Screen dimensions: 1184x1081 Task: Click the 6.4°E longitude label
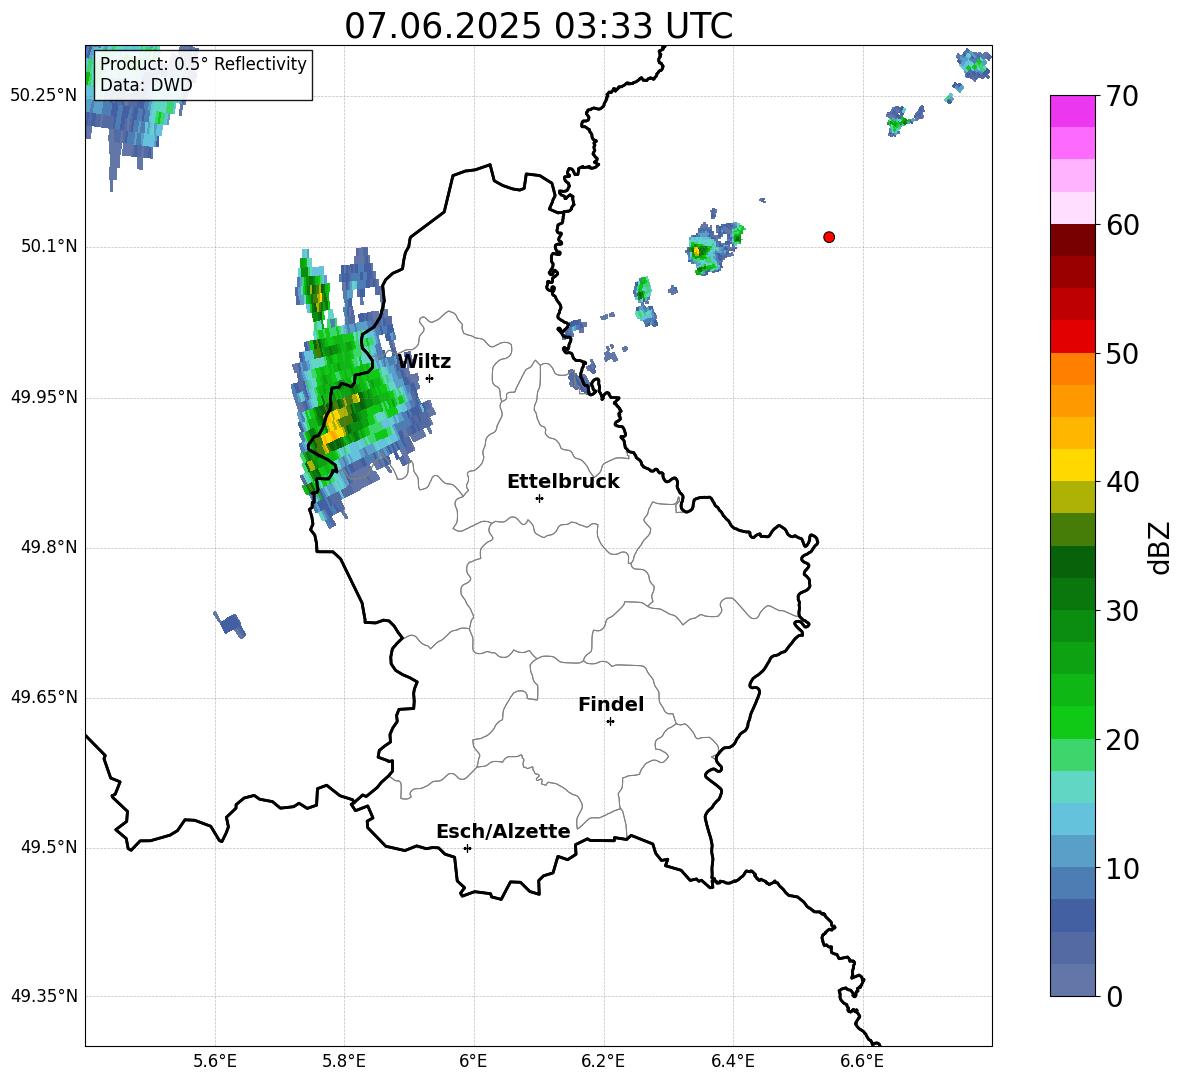pyautogui.click(x=732, y=1061)
